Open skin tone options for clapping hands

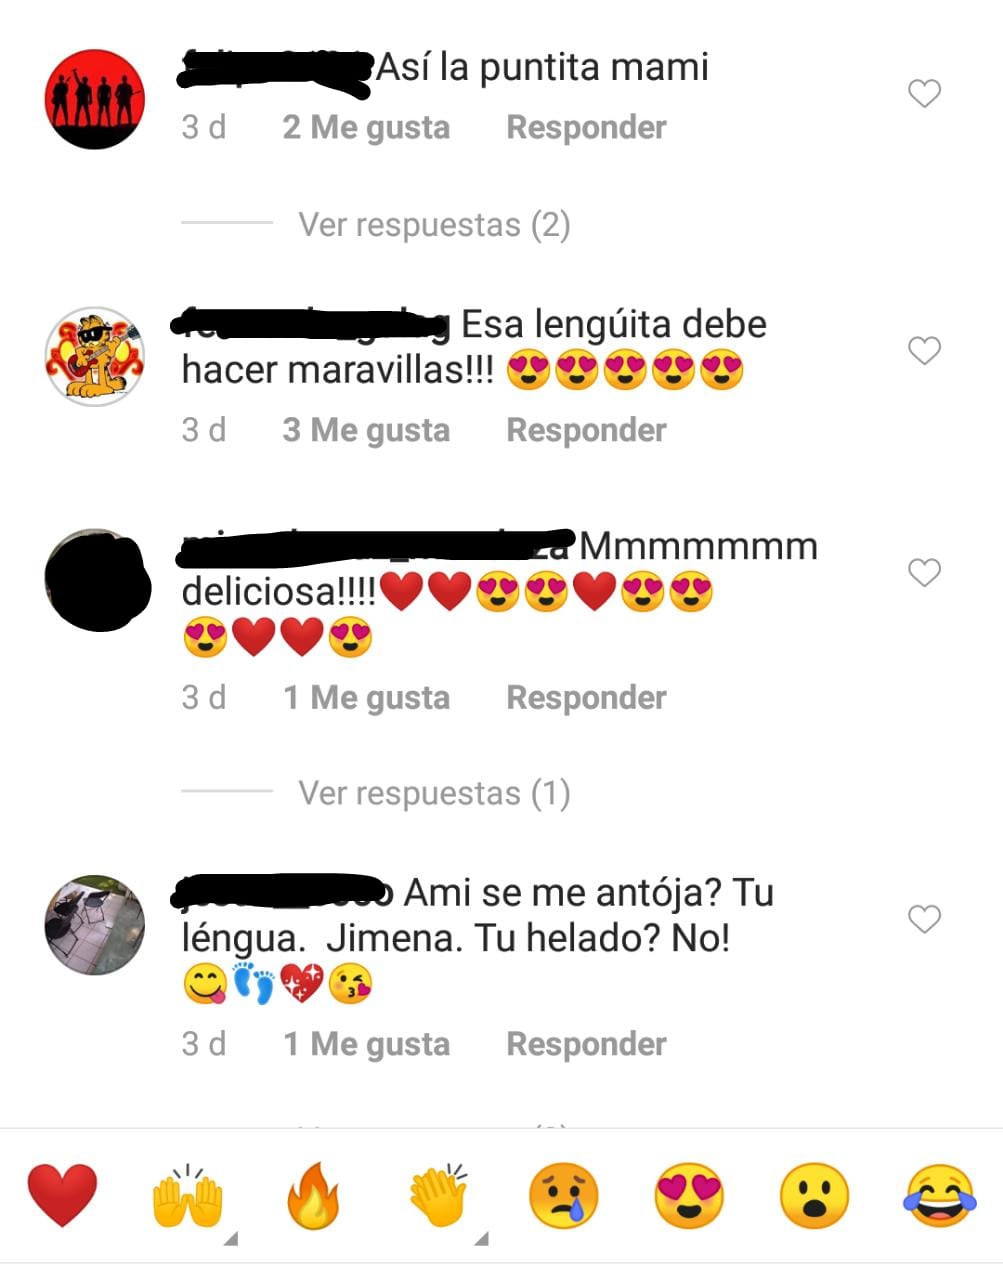coord(481,1240)
